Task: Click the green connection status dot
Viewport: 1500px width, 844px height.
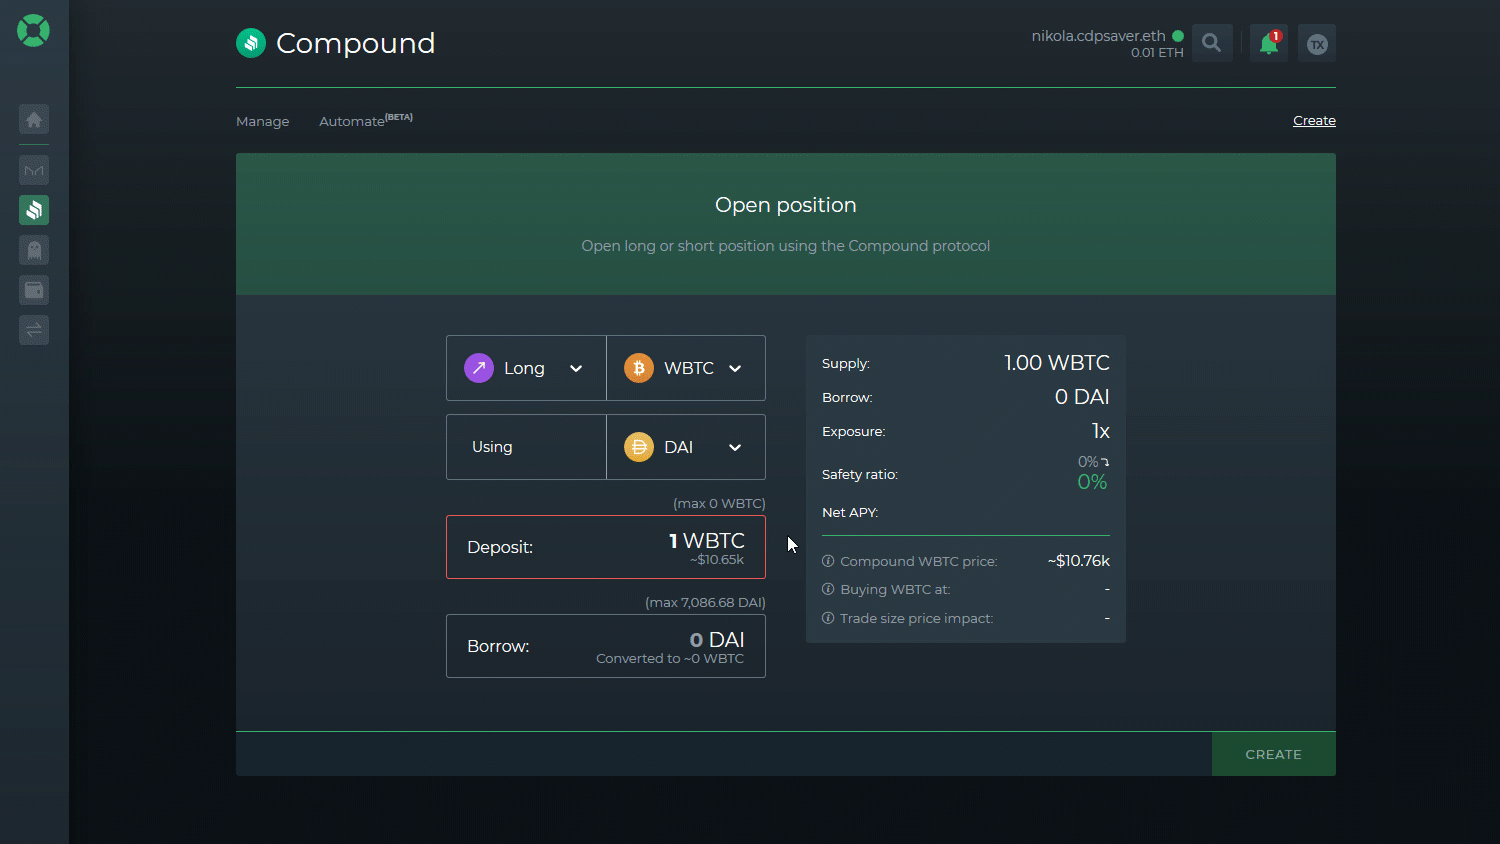Action: tap(1178, 36)
